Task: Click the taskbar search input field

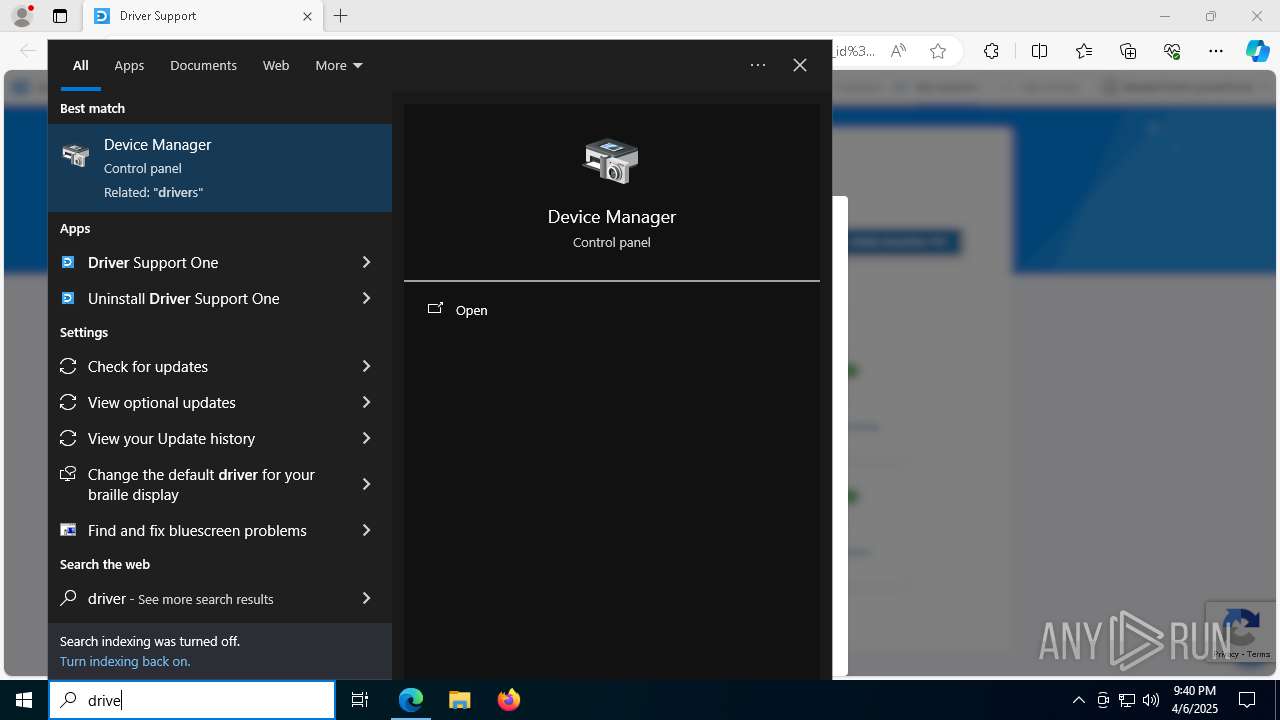Action: tap(192, 700)
